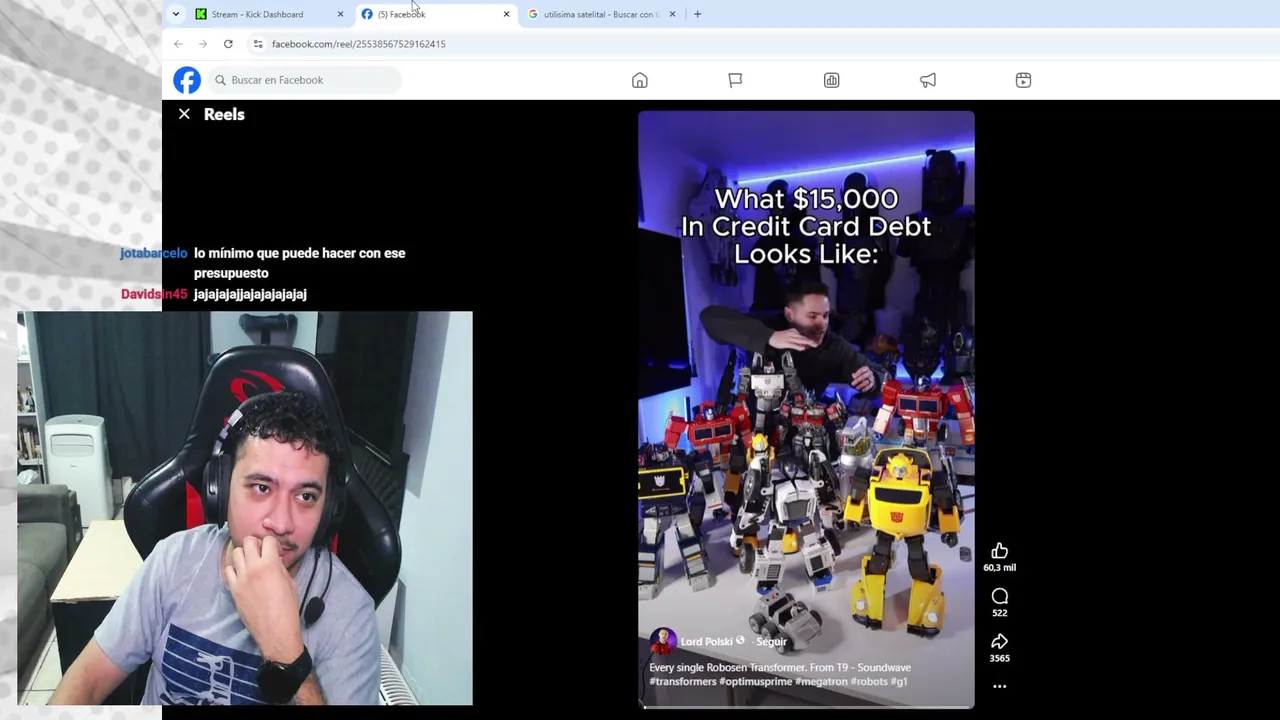
Task: Open Pages via the flag icon
Action: point(735,80)
